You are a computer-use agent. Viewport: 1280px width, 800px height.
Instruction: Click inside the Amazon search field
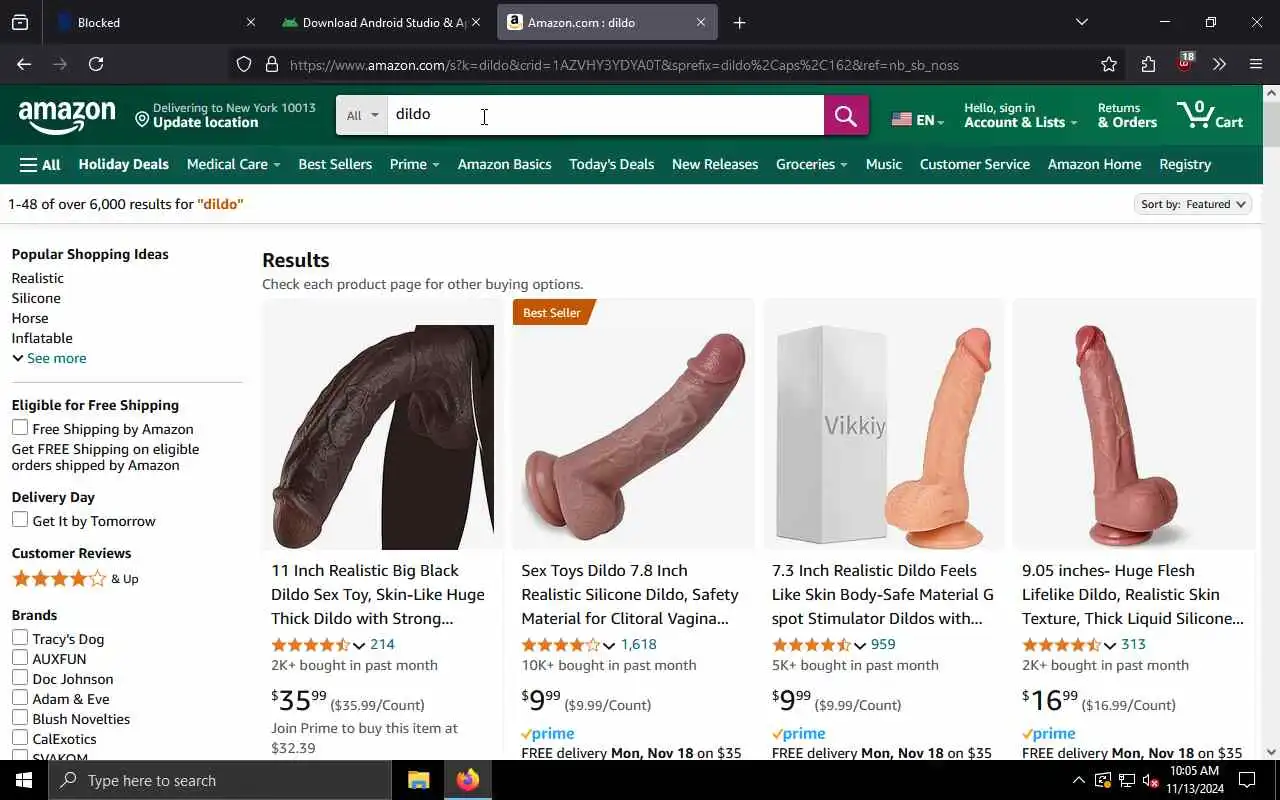pos(605,115)
